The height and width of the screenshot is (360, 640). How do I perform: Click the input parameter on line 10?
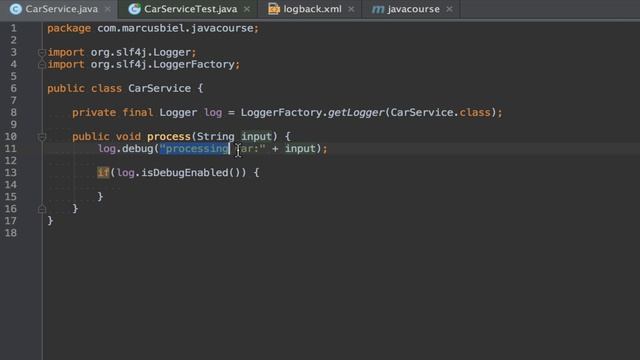click(256, 137)
